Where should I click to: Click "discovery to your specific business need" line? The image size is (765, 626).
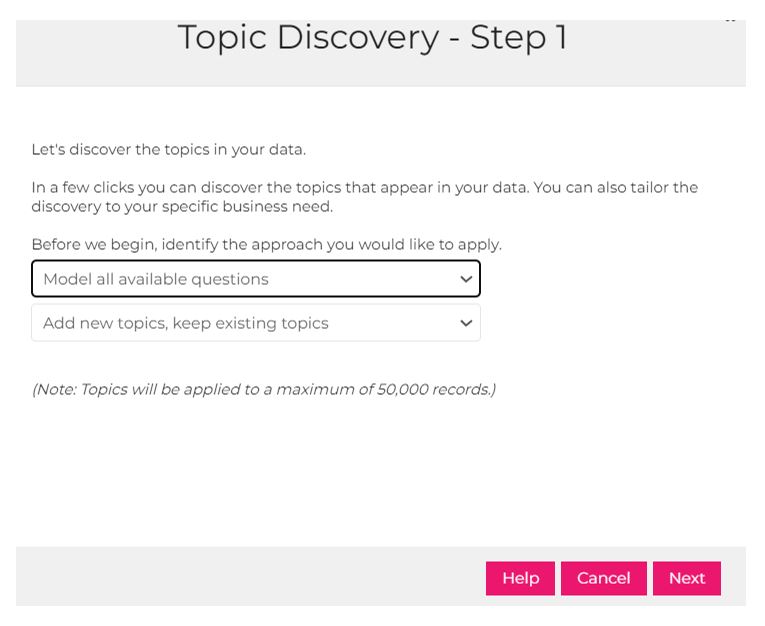click(182, 207)
